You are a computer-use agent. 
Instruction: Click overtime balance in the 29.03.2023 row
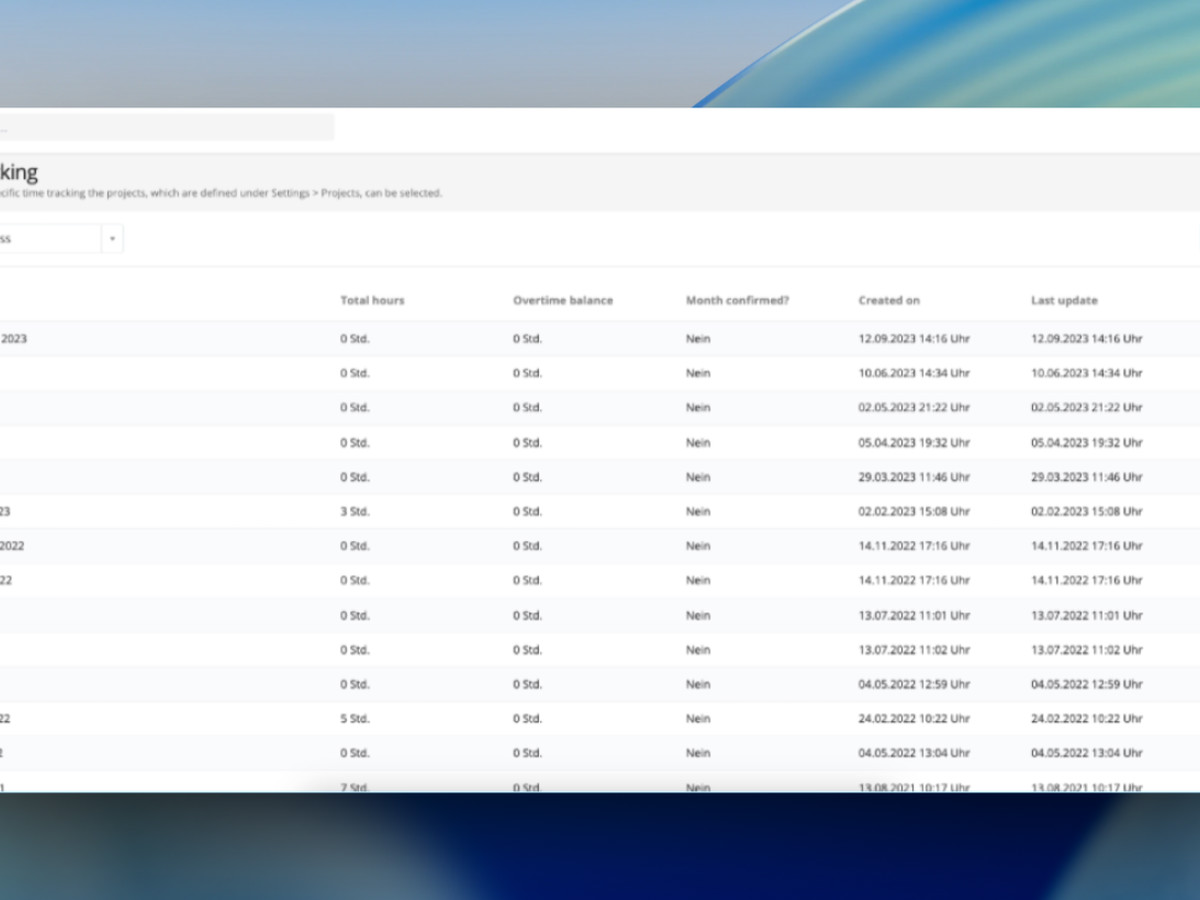point(528,477)
